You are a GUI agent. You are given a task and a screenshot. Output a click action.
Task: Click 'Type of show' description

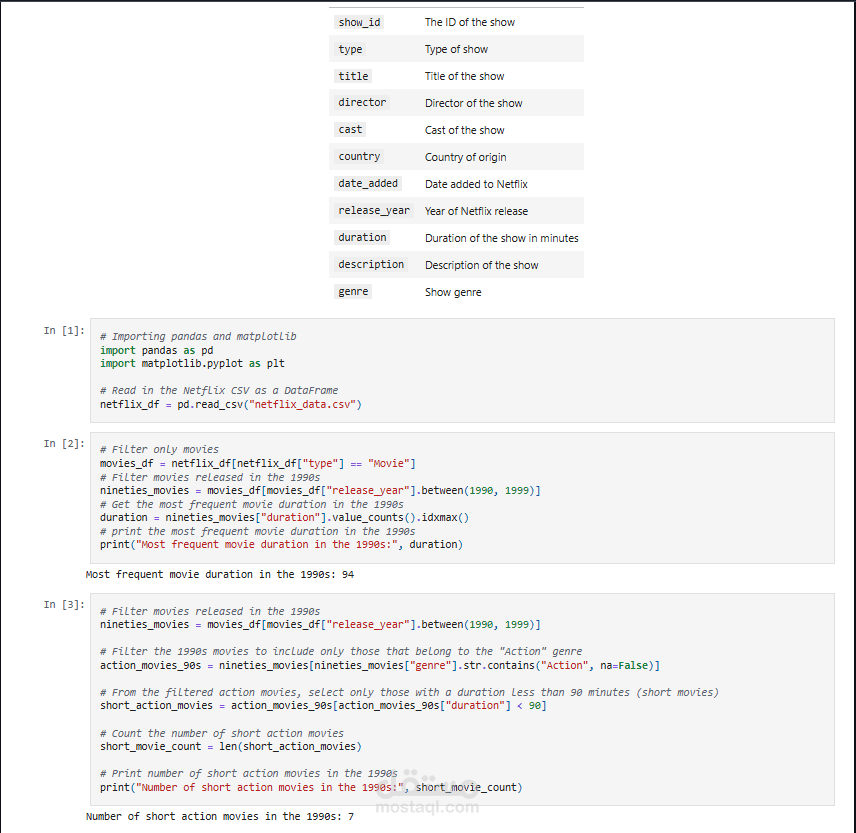coord(456,49)
